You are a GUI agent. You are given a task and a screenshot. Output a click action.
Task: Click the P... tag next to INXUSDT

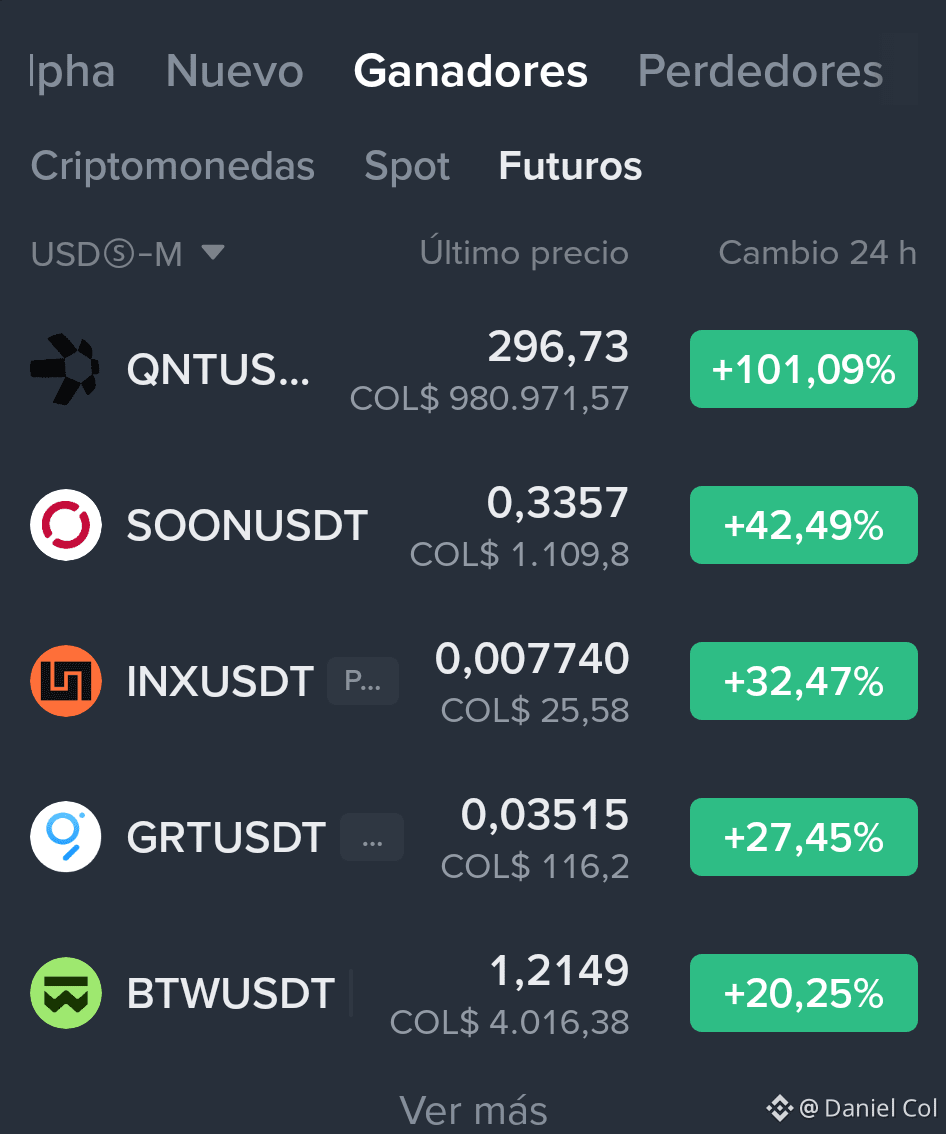click(363, 681)
